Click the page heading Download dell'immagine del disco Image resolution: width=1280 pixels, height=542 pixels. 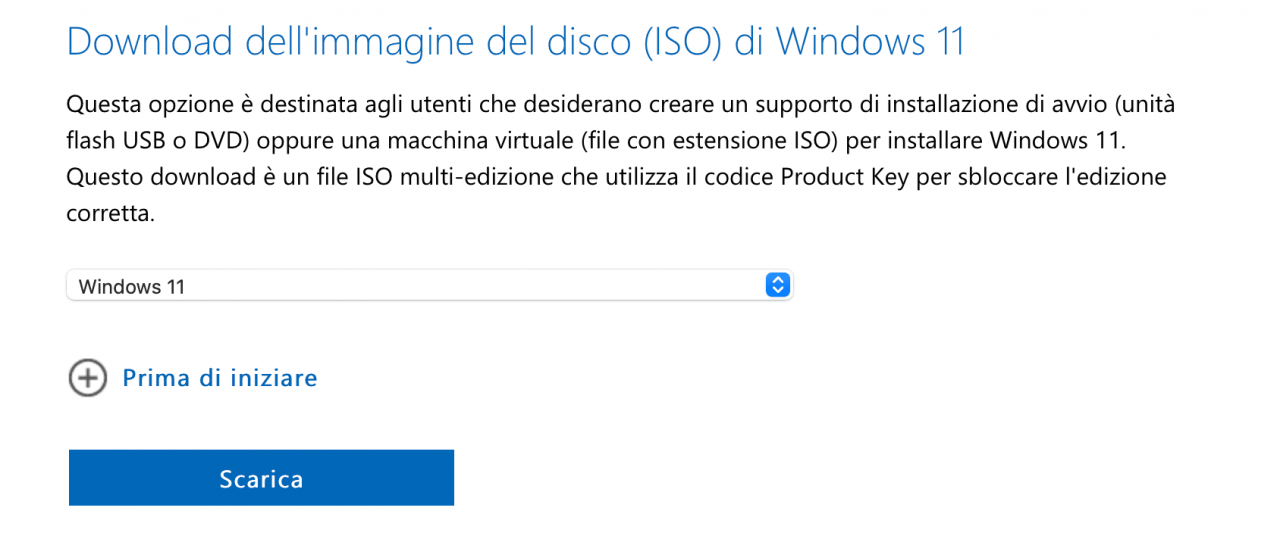pyautogui.click(x=516, y=42)
